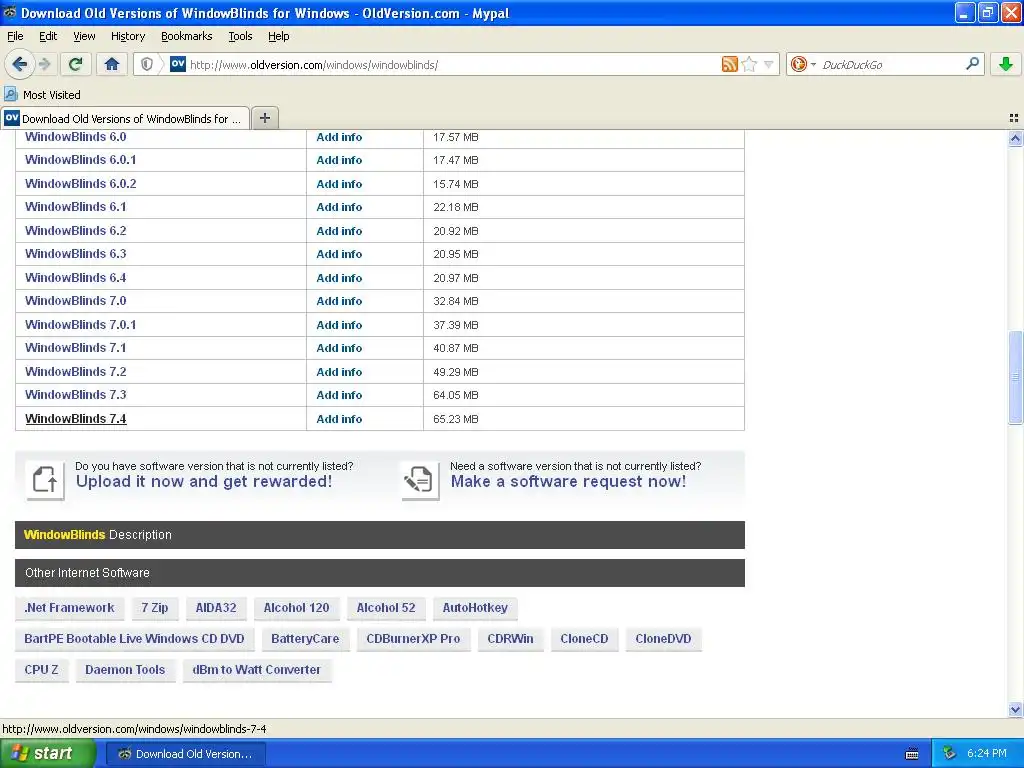Image resolution: width=1024 pixels, height=768 pixels.
Task: Open a new tab with plus button
Action: pyautogui.click(x=264, y=118)
